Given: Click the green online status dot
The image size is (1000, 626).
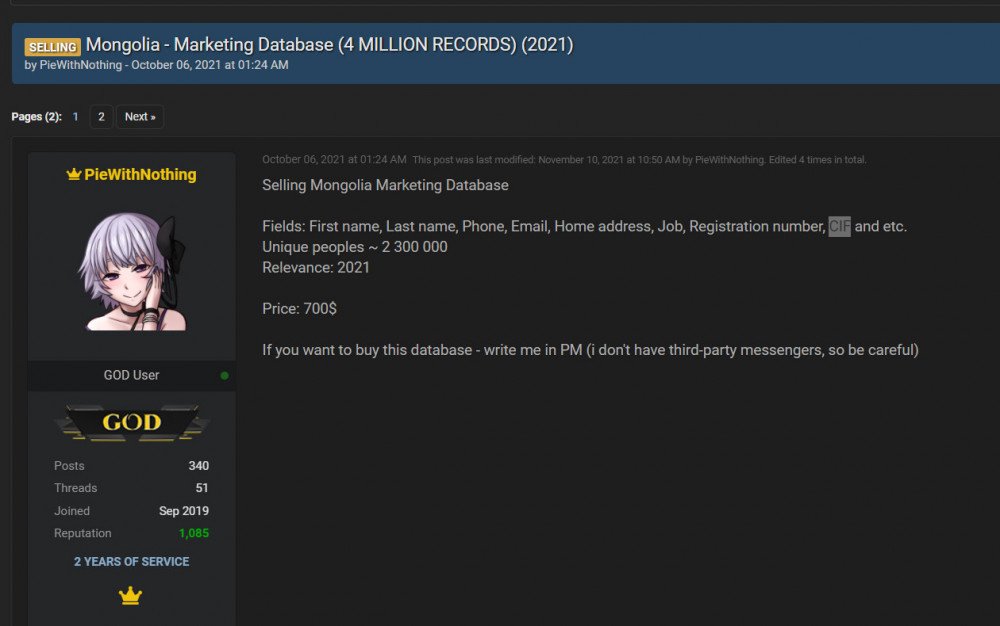Looking at the screenshot, I should click(224, 376).
